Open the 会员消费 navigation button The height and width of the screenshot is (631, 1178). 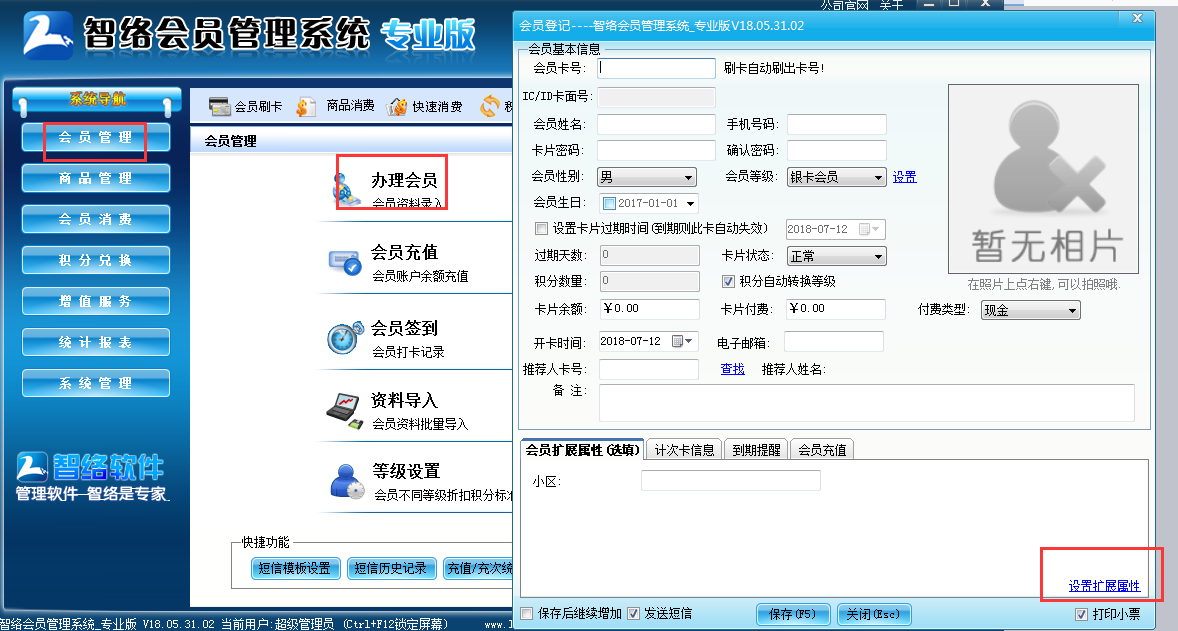click(x=95, y=219)
